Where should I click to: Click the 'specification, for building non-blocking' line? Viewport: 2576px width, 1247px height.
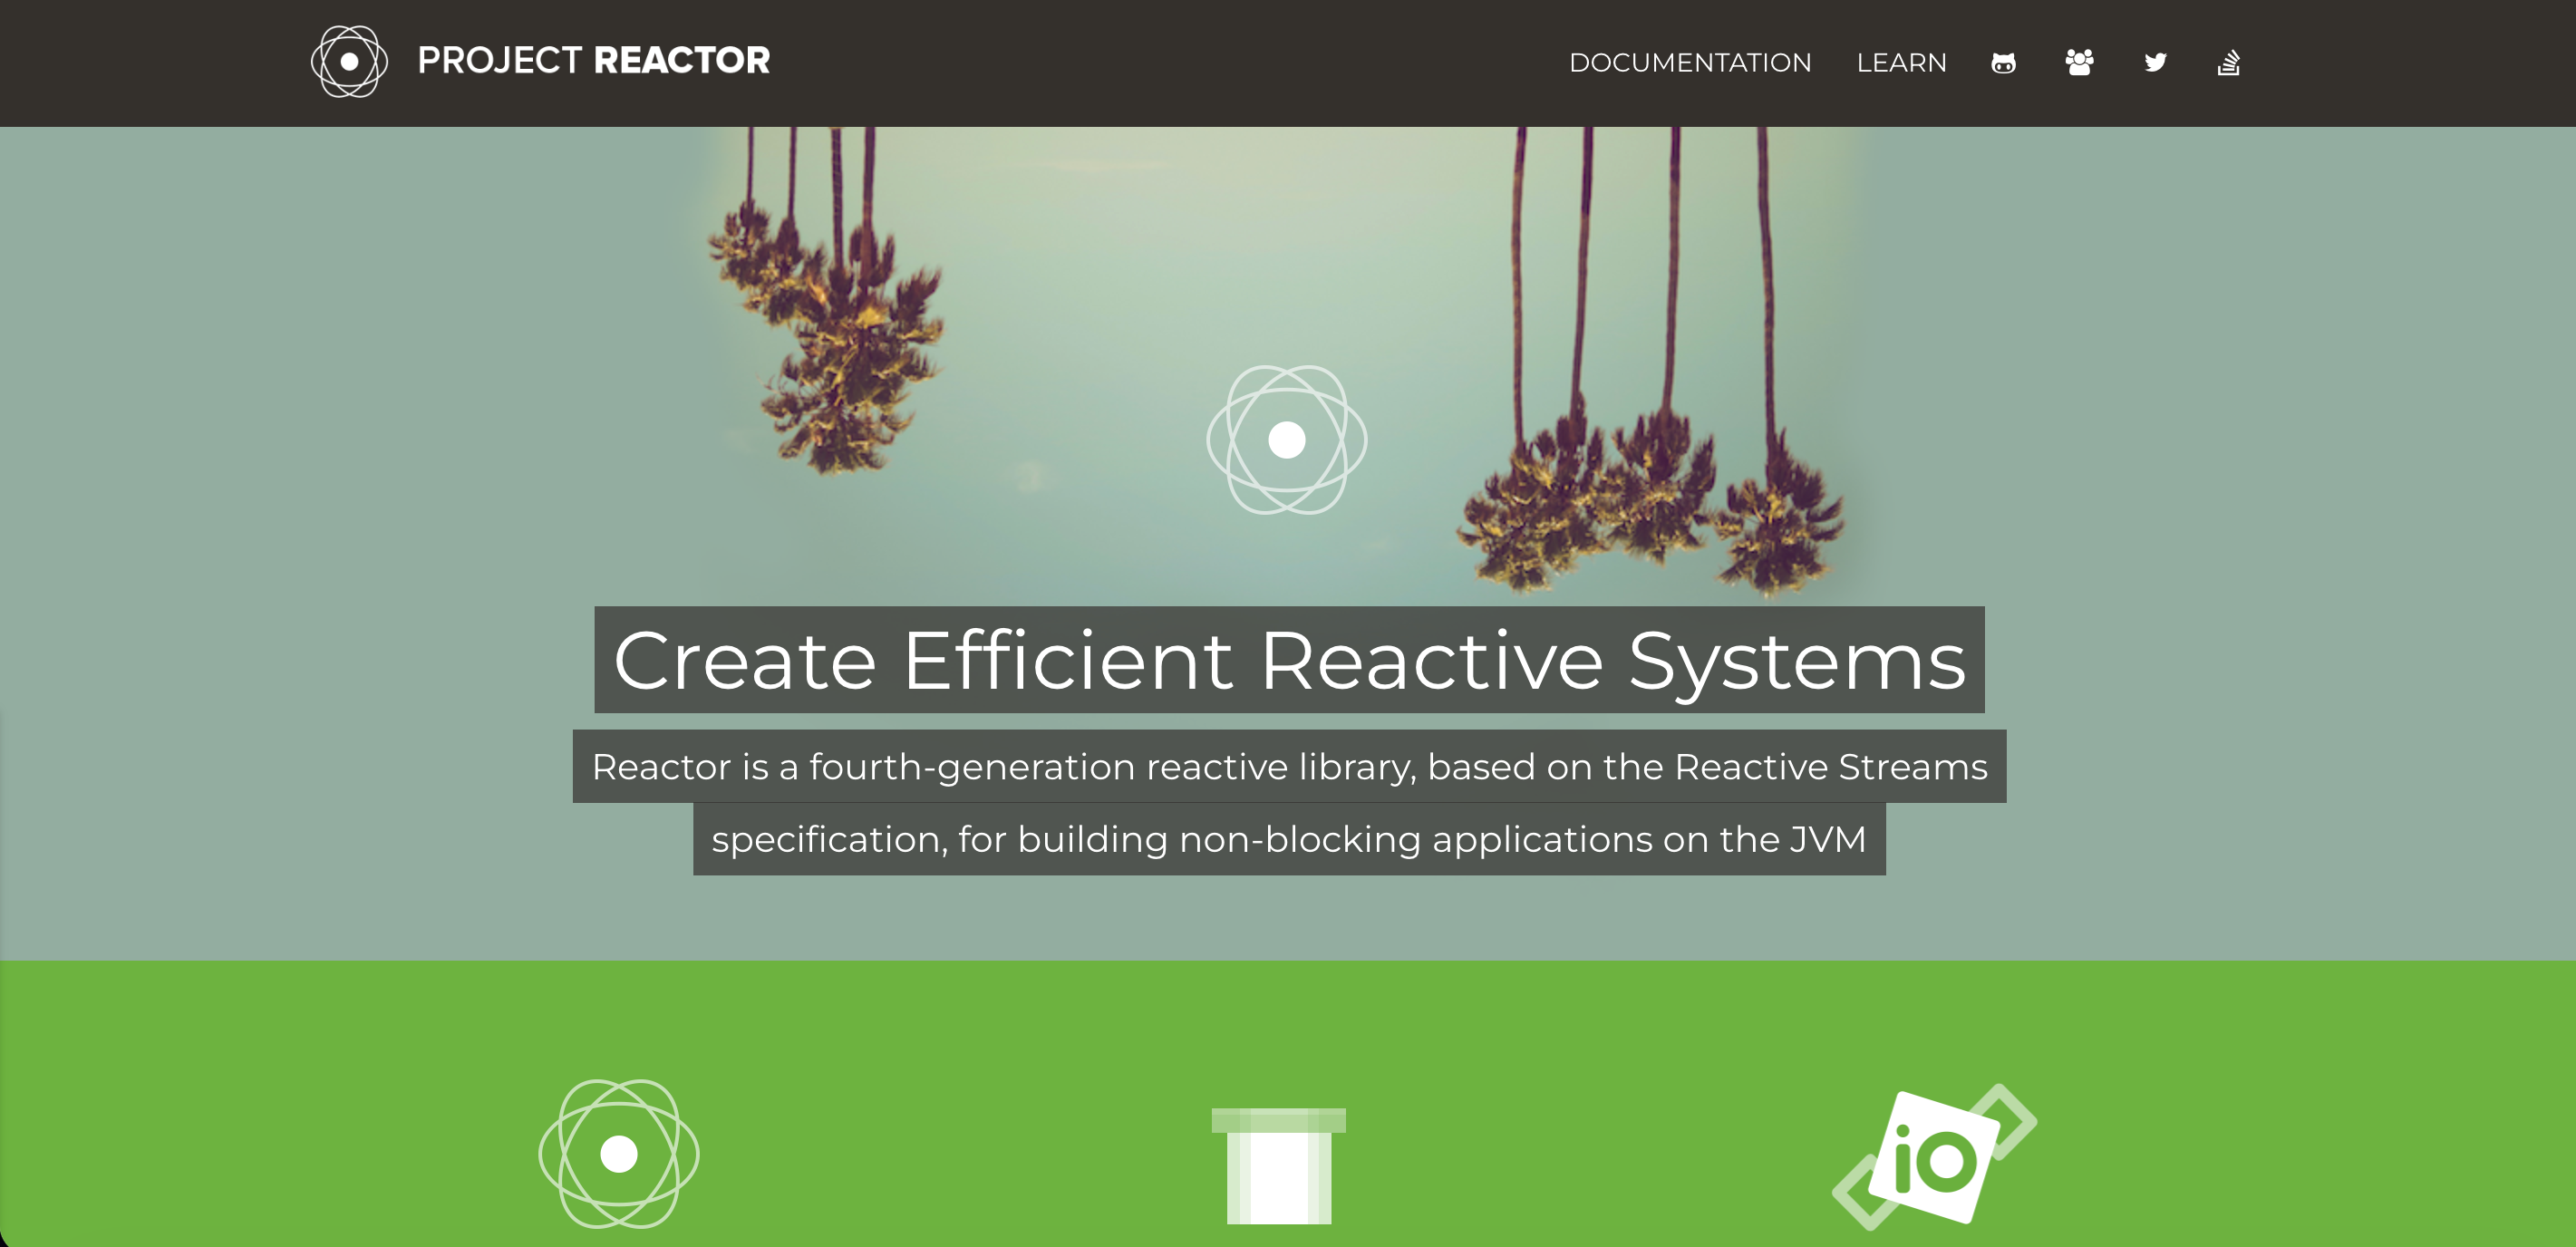pyautogui.click(x=1289, y=839)
